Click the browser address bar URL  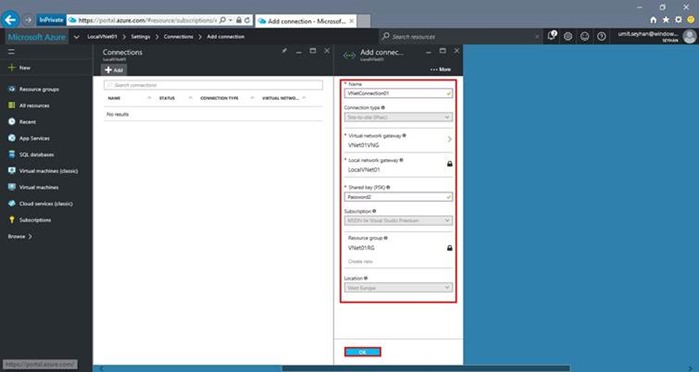(147, 20)
